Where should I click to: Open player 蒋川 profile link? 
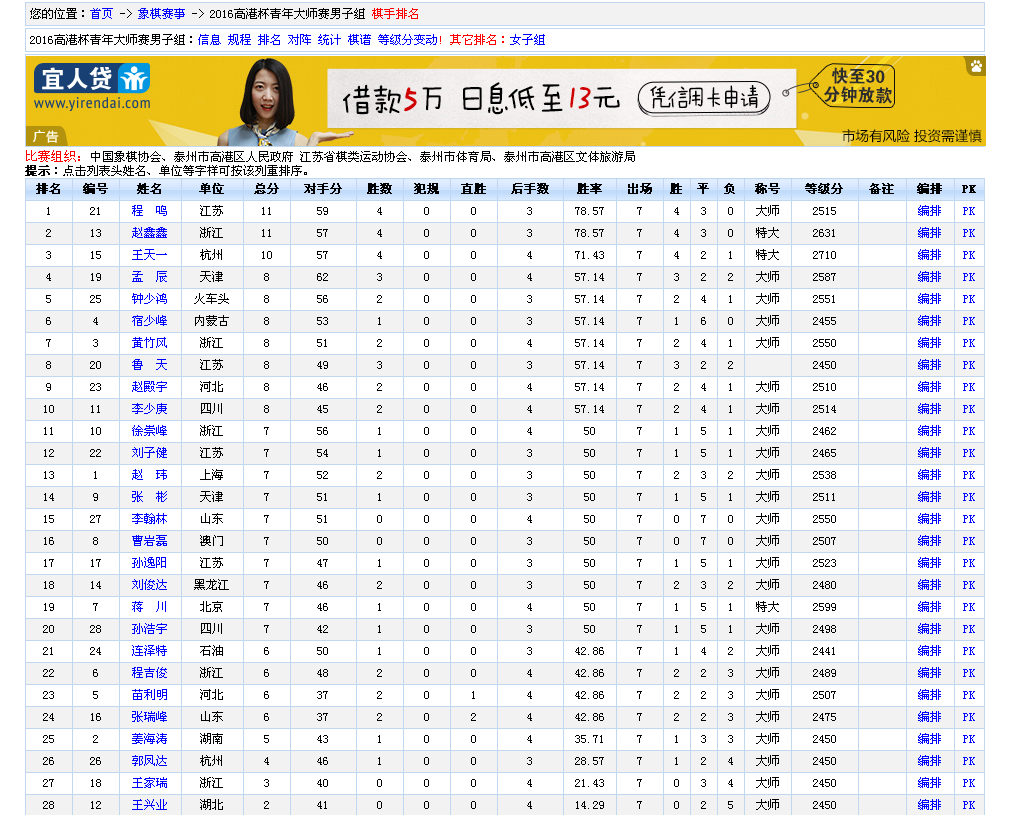click(x=150, y=607)
